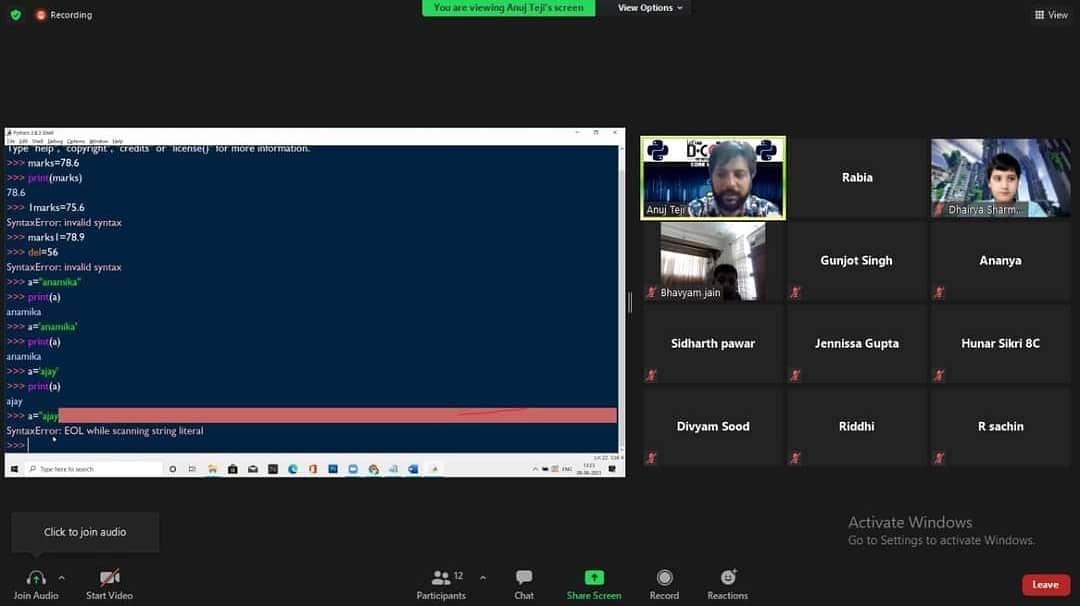Open the View layout button
The image size is (1080, 606).
(1051, 14)
